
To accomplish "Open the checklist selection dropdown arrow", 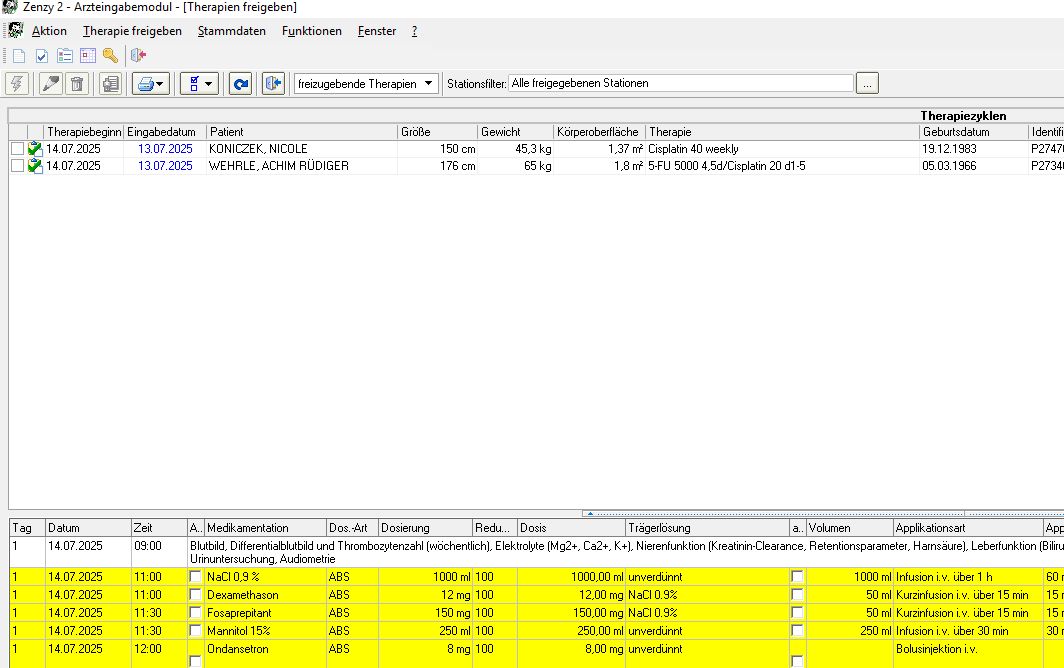I will pyautogui.click(x=208, y=84).
